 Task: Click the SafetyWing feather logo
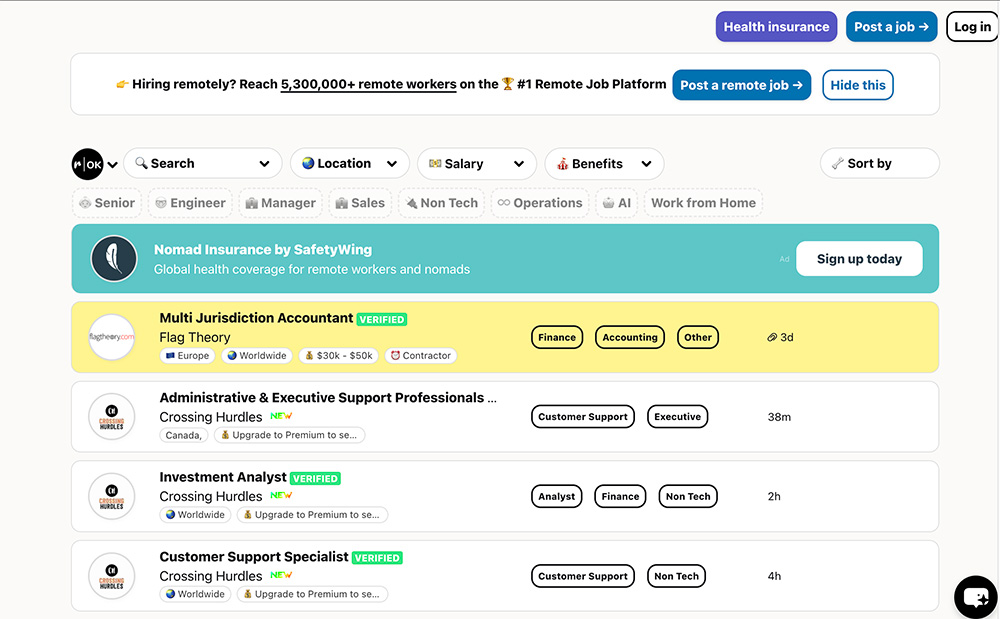point(114,259)
